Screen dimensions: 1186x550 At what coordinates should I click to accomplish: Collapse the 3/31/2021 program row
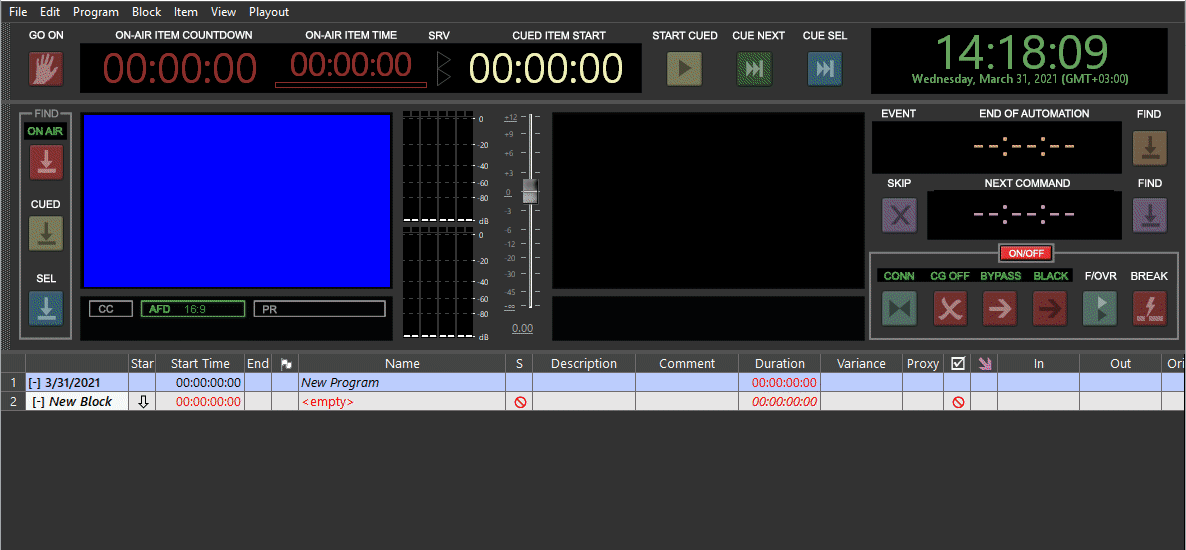35,383
